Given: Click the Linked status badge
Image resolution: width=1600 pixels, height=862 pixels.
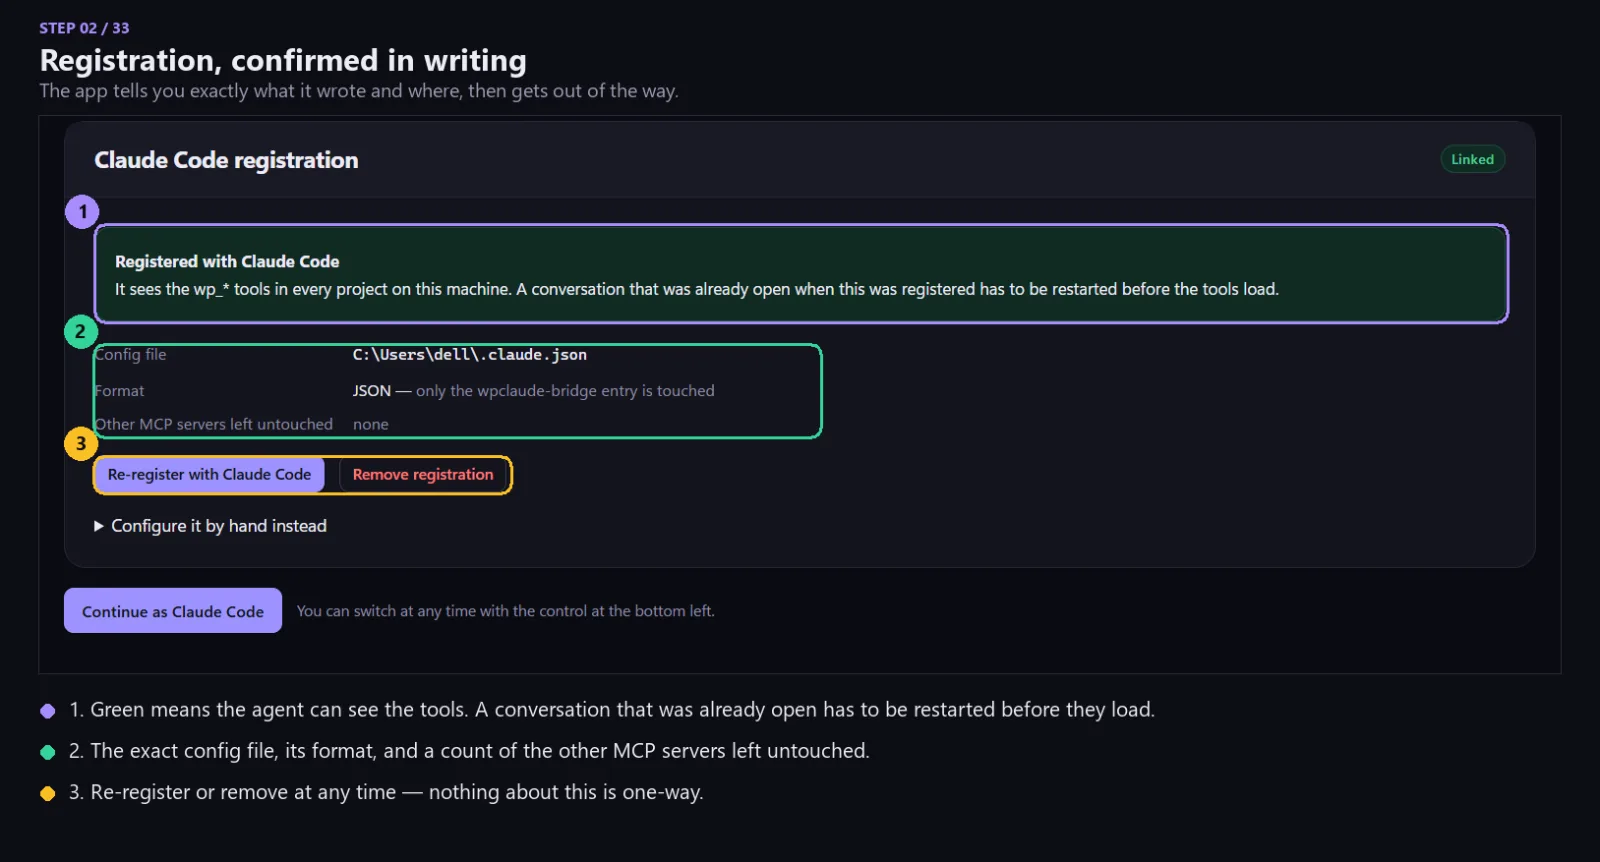Looking at the screenshot, I should (1472, 159).
